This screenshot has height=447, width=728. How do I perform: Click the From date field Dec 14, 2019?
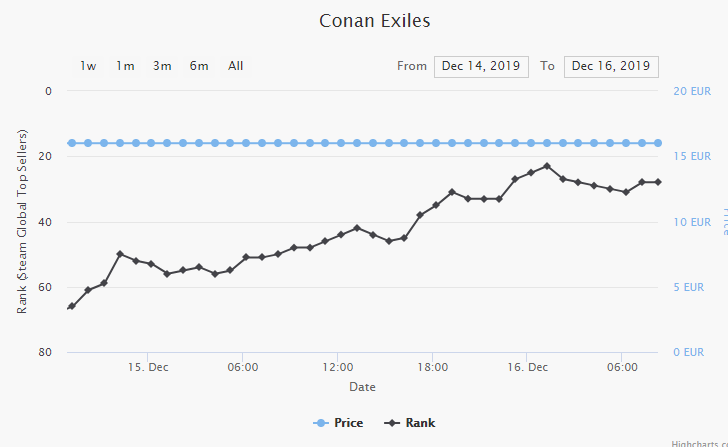pos(481,66)
